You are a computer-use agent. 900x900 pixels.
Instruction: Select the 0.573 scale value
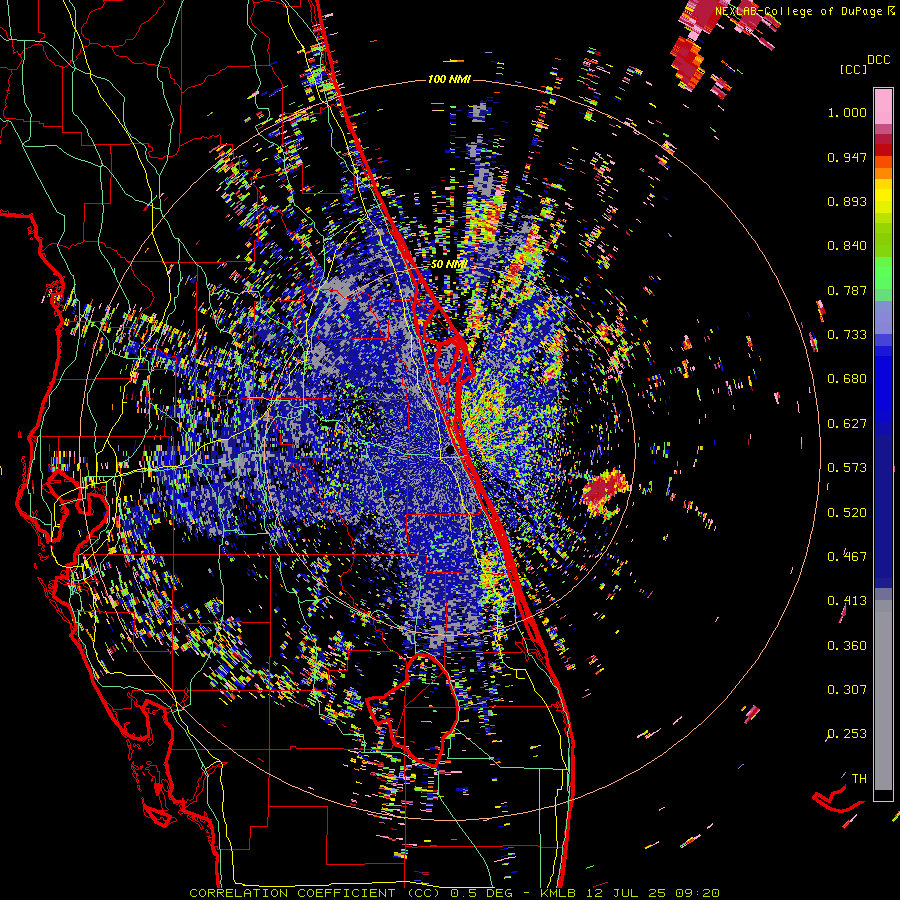coord(847,468)
